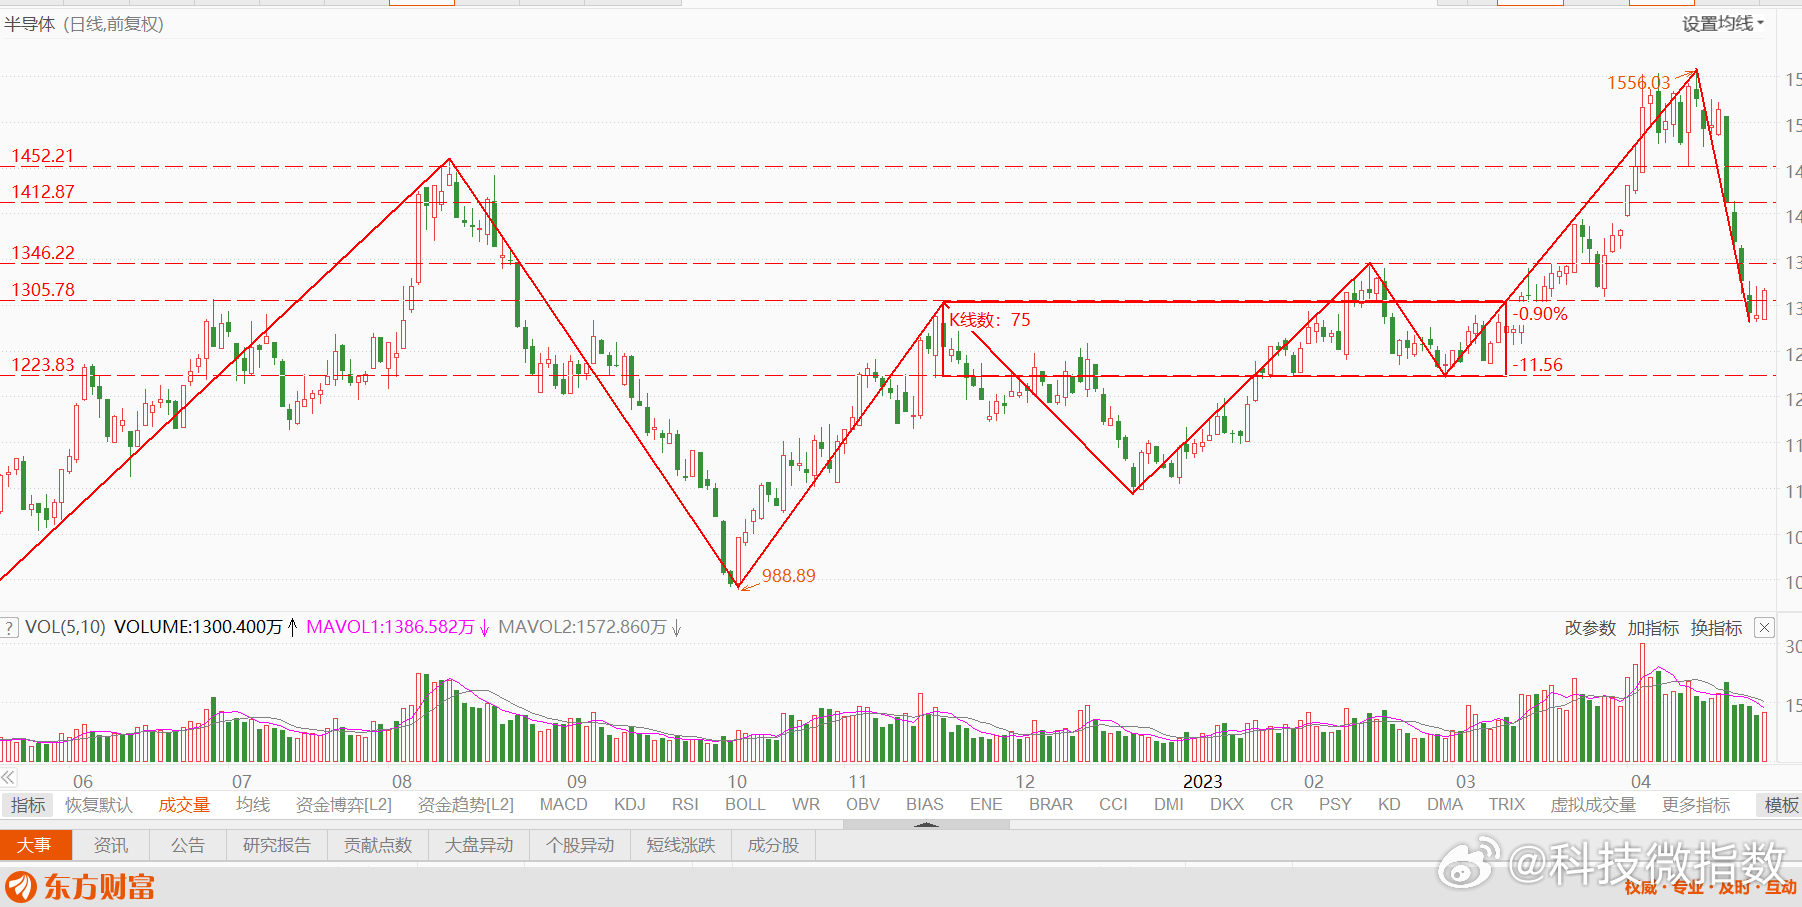Click the -0.90% change label
The width and height of the screenshot is (1802, 907).
1540,314
